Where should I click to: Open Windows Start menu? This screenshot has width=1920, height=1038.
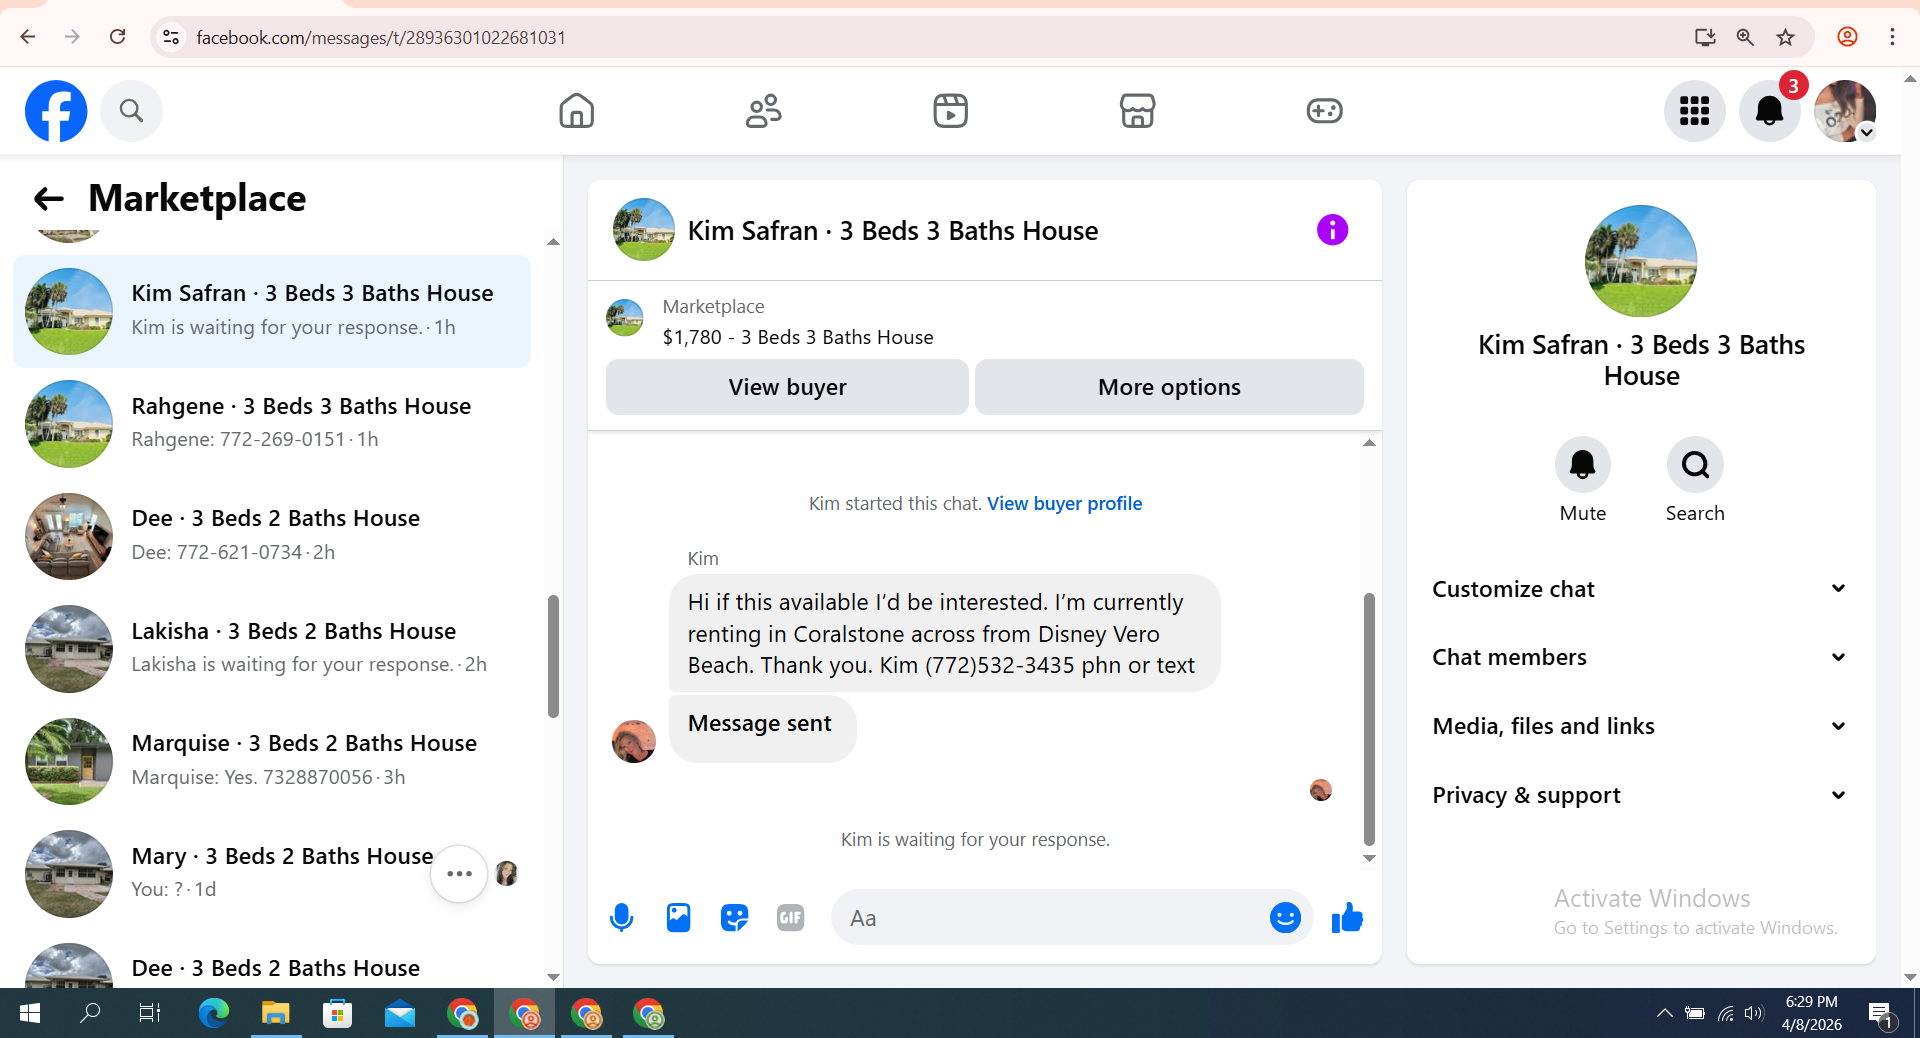pos(30,1013)
